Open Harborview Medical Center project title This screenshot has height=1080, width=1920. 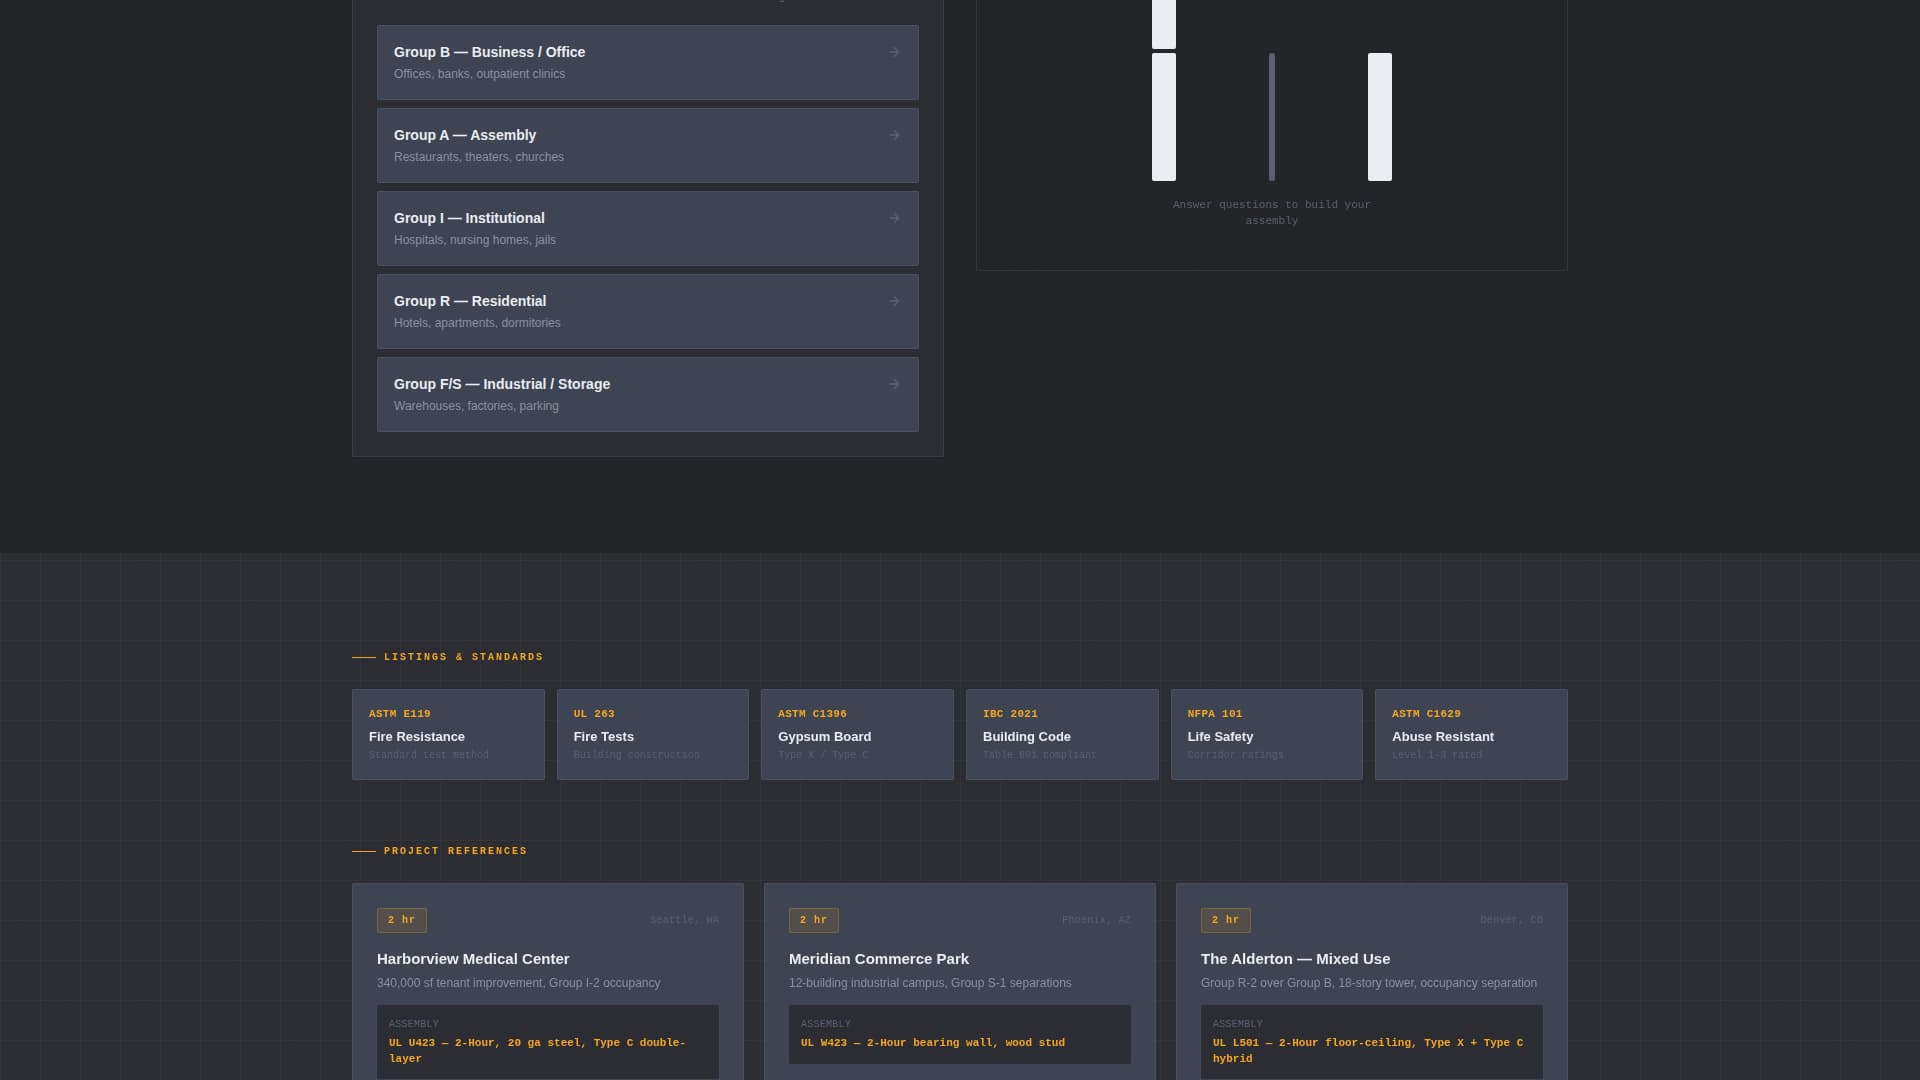click(473, 959)
